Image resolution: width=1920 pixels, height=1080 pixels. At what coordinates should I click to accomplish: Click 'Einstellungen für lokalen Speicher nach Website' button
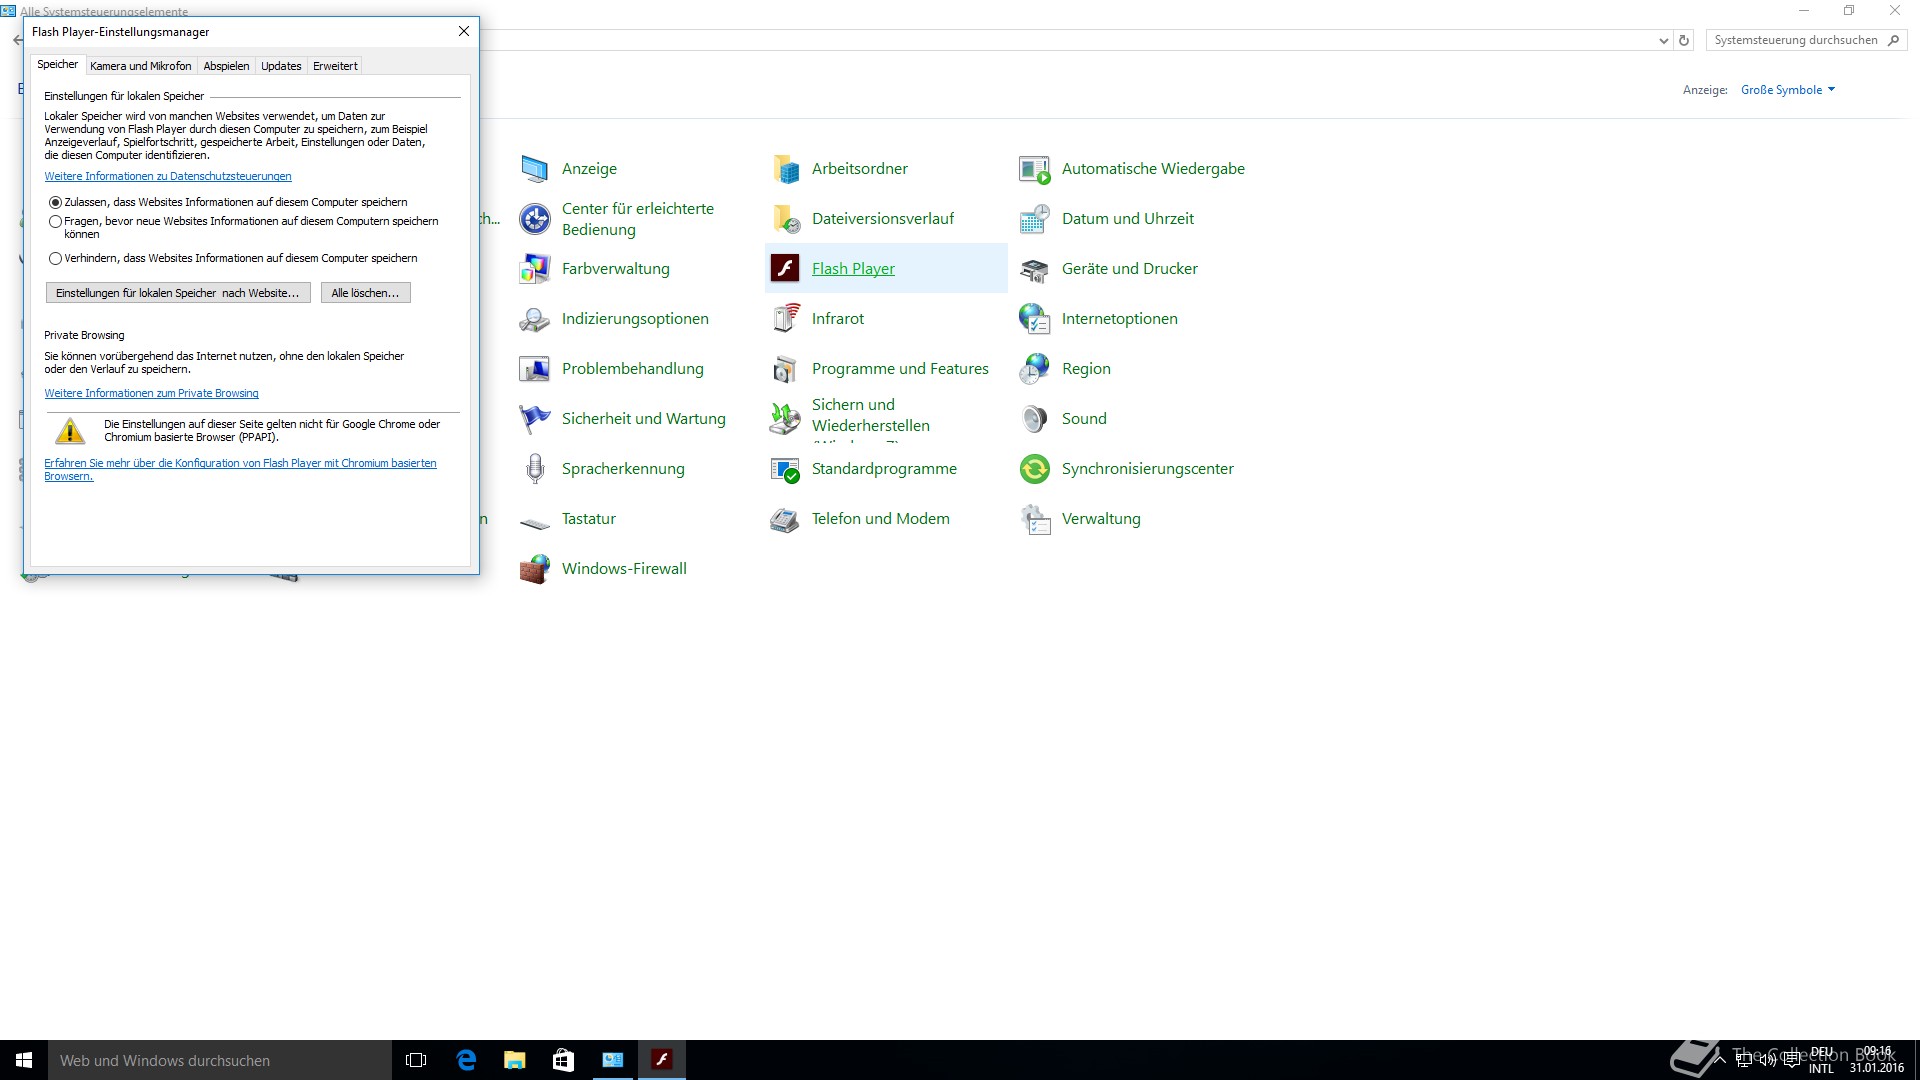click(178, 293)
